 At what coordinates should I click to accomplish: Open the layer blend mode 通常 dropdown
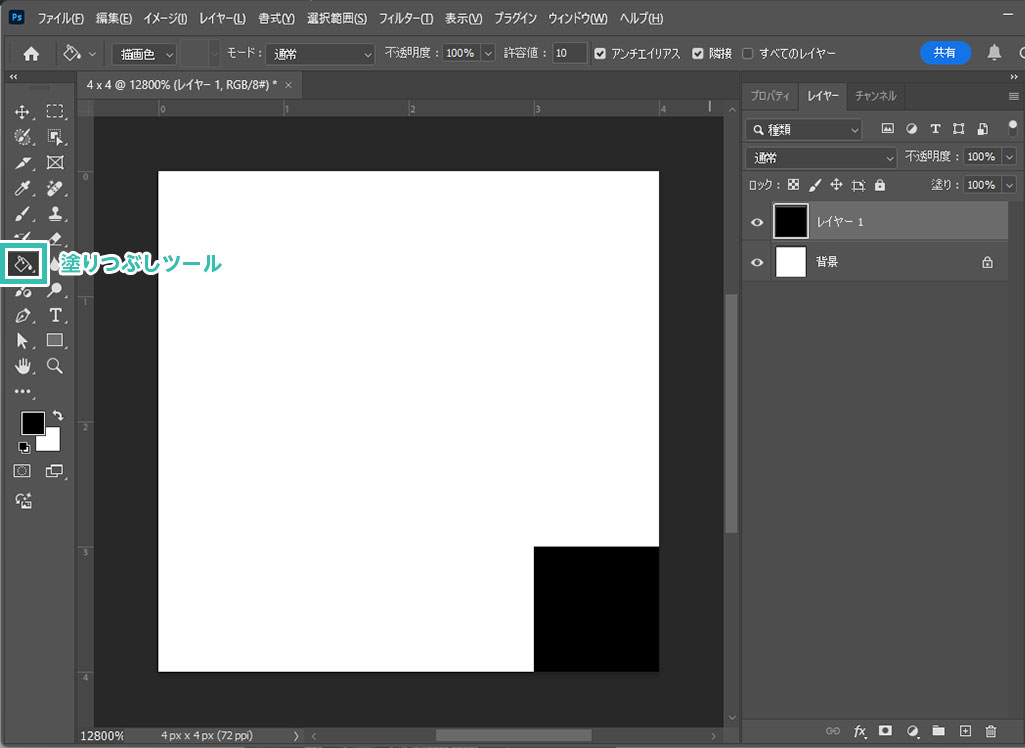pyautogui.click(x=821, y=158)
